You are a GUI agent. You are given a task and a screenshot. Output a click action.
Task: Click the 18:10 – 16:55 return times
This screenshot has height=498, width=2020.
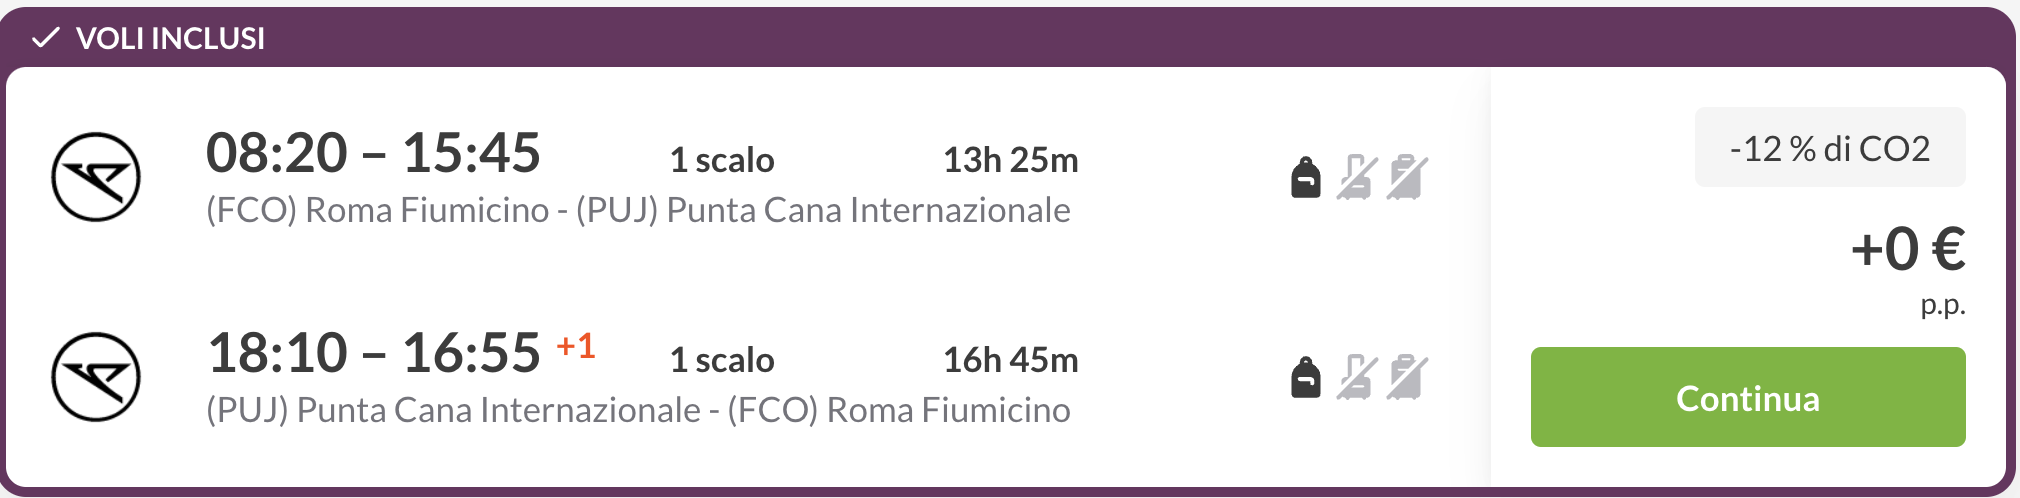point(373,353)
